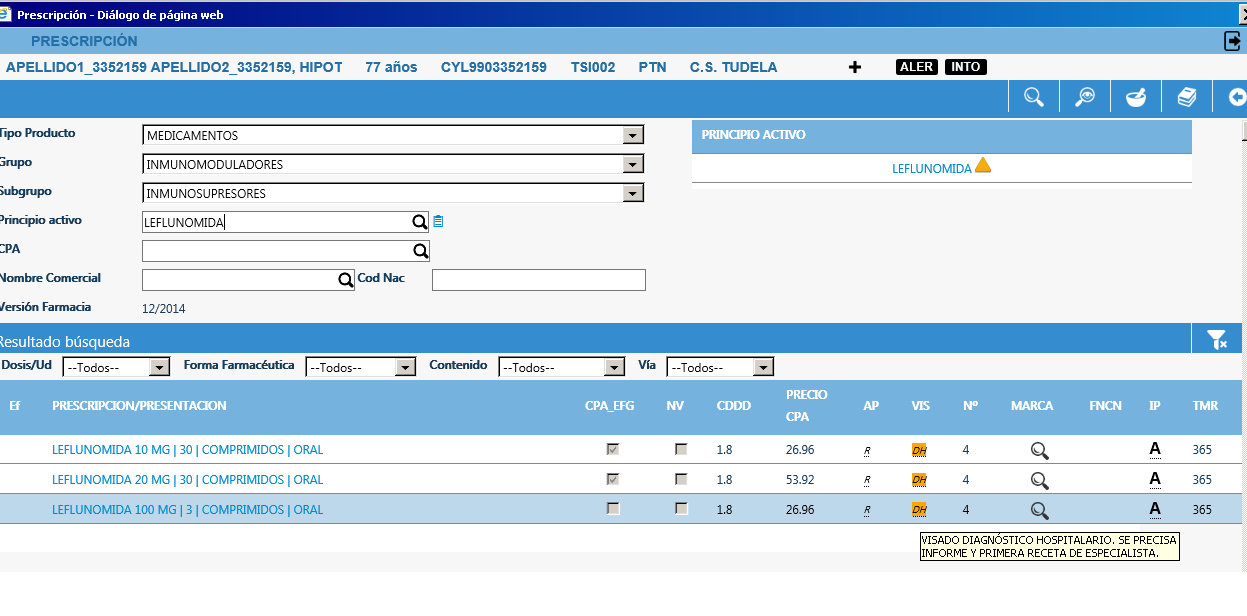Click the magnifier search icon in the blue toolbar

click(x=1034, y=97)
